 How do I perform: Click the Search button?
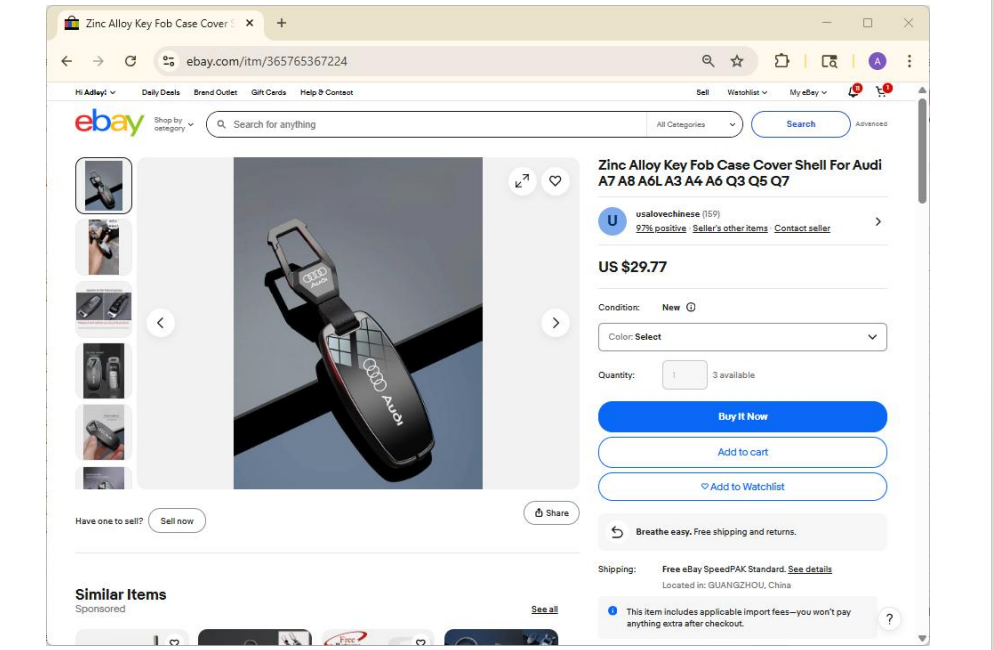800,124
